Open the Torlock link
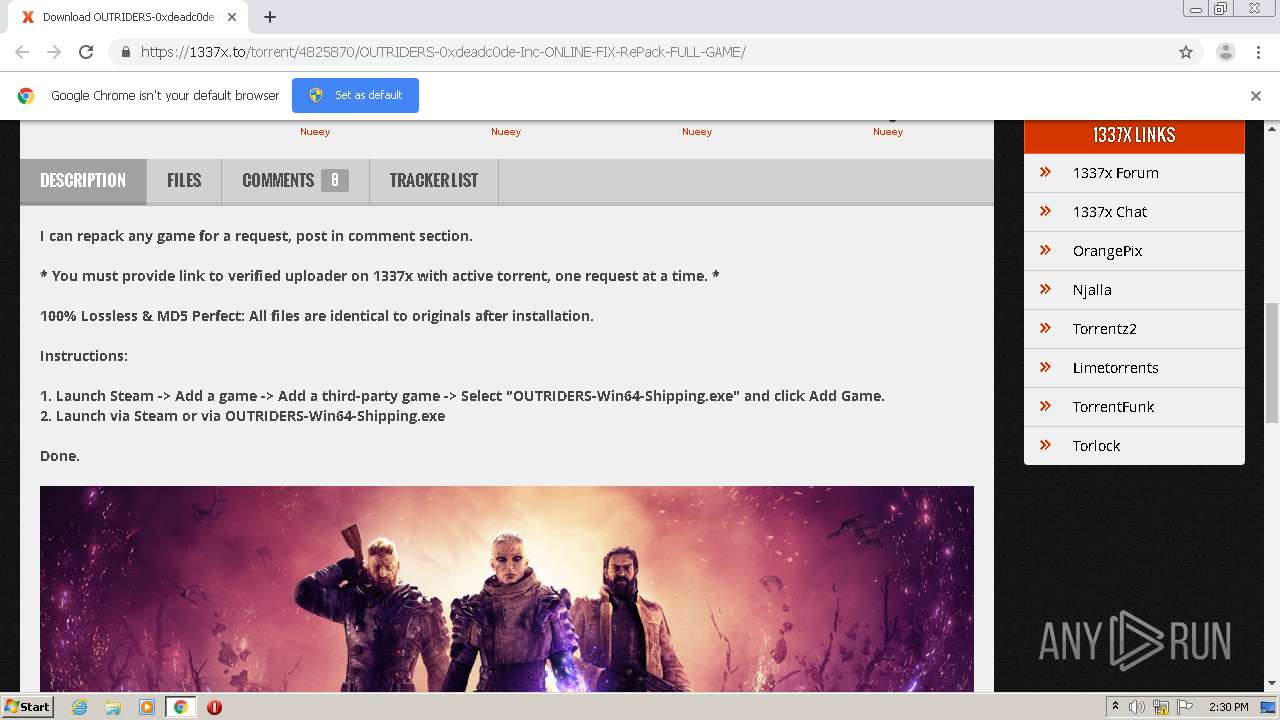Screen dimensions: 1280x720 (x=1096, y=446)
